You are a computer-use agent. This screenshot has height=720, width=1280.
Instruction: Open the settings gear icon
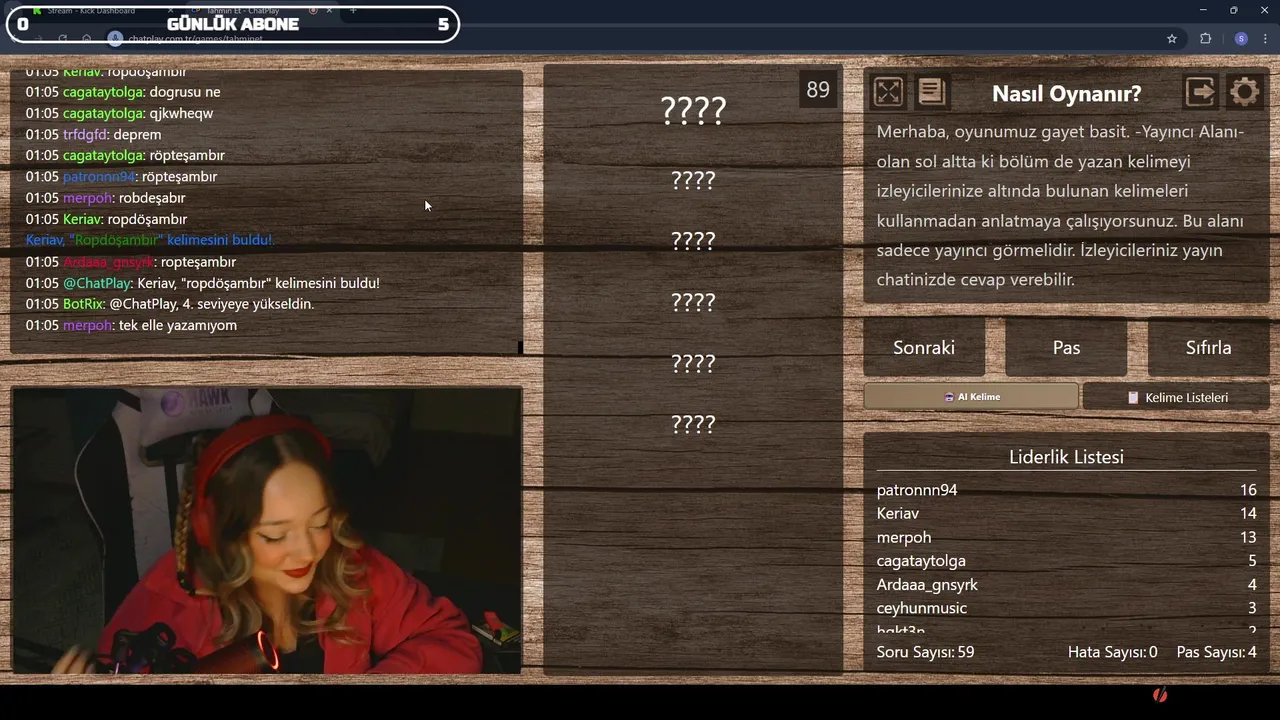click(x=1244, y=92)
